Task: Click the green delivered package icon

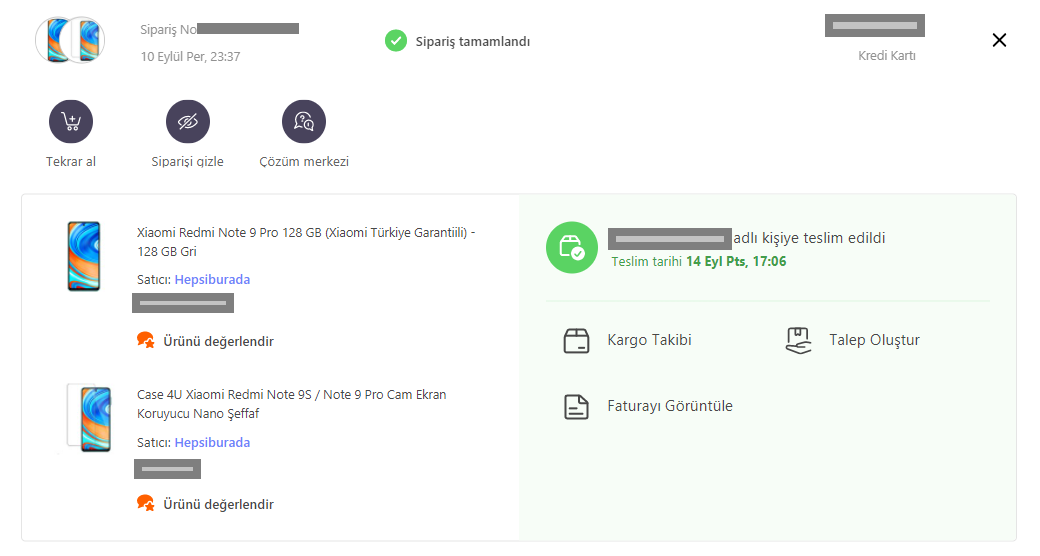Action: 572,247
